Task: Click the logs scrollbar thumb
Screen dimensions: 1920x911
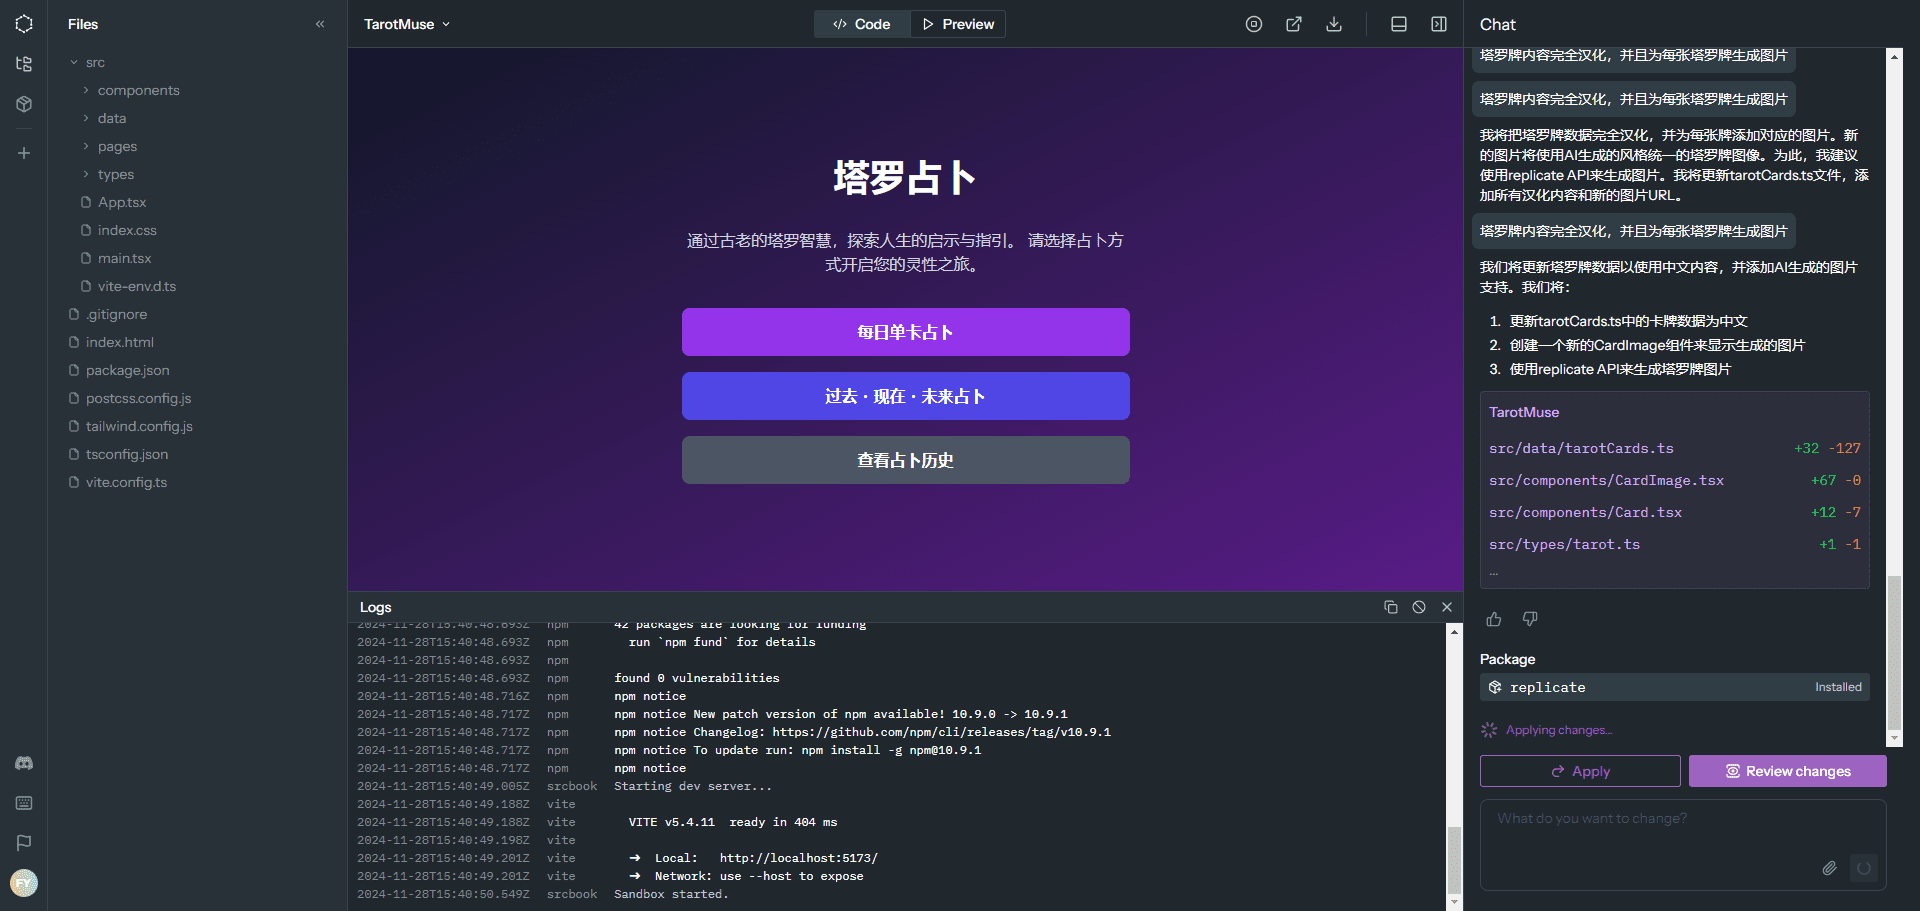Action: point(1454,859)
